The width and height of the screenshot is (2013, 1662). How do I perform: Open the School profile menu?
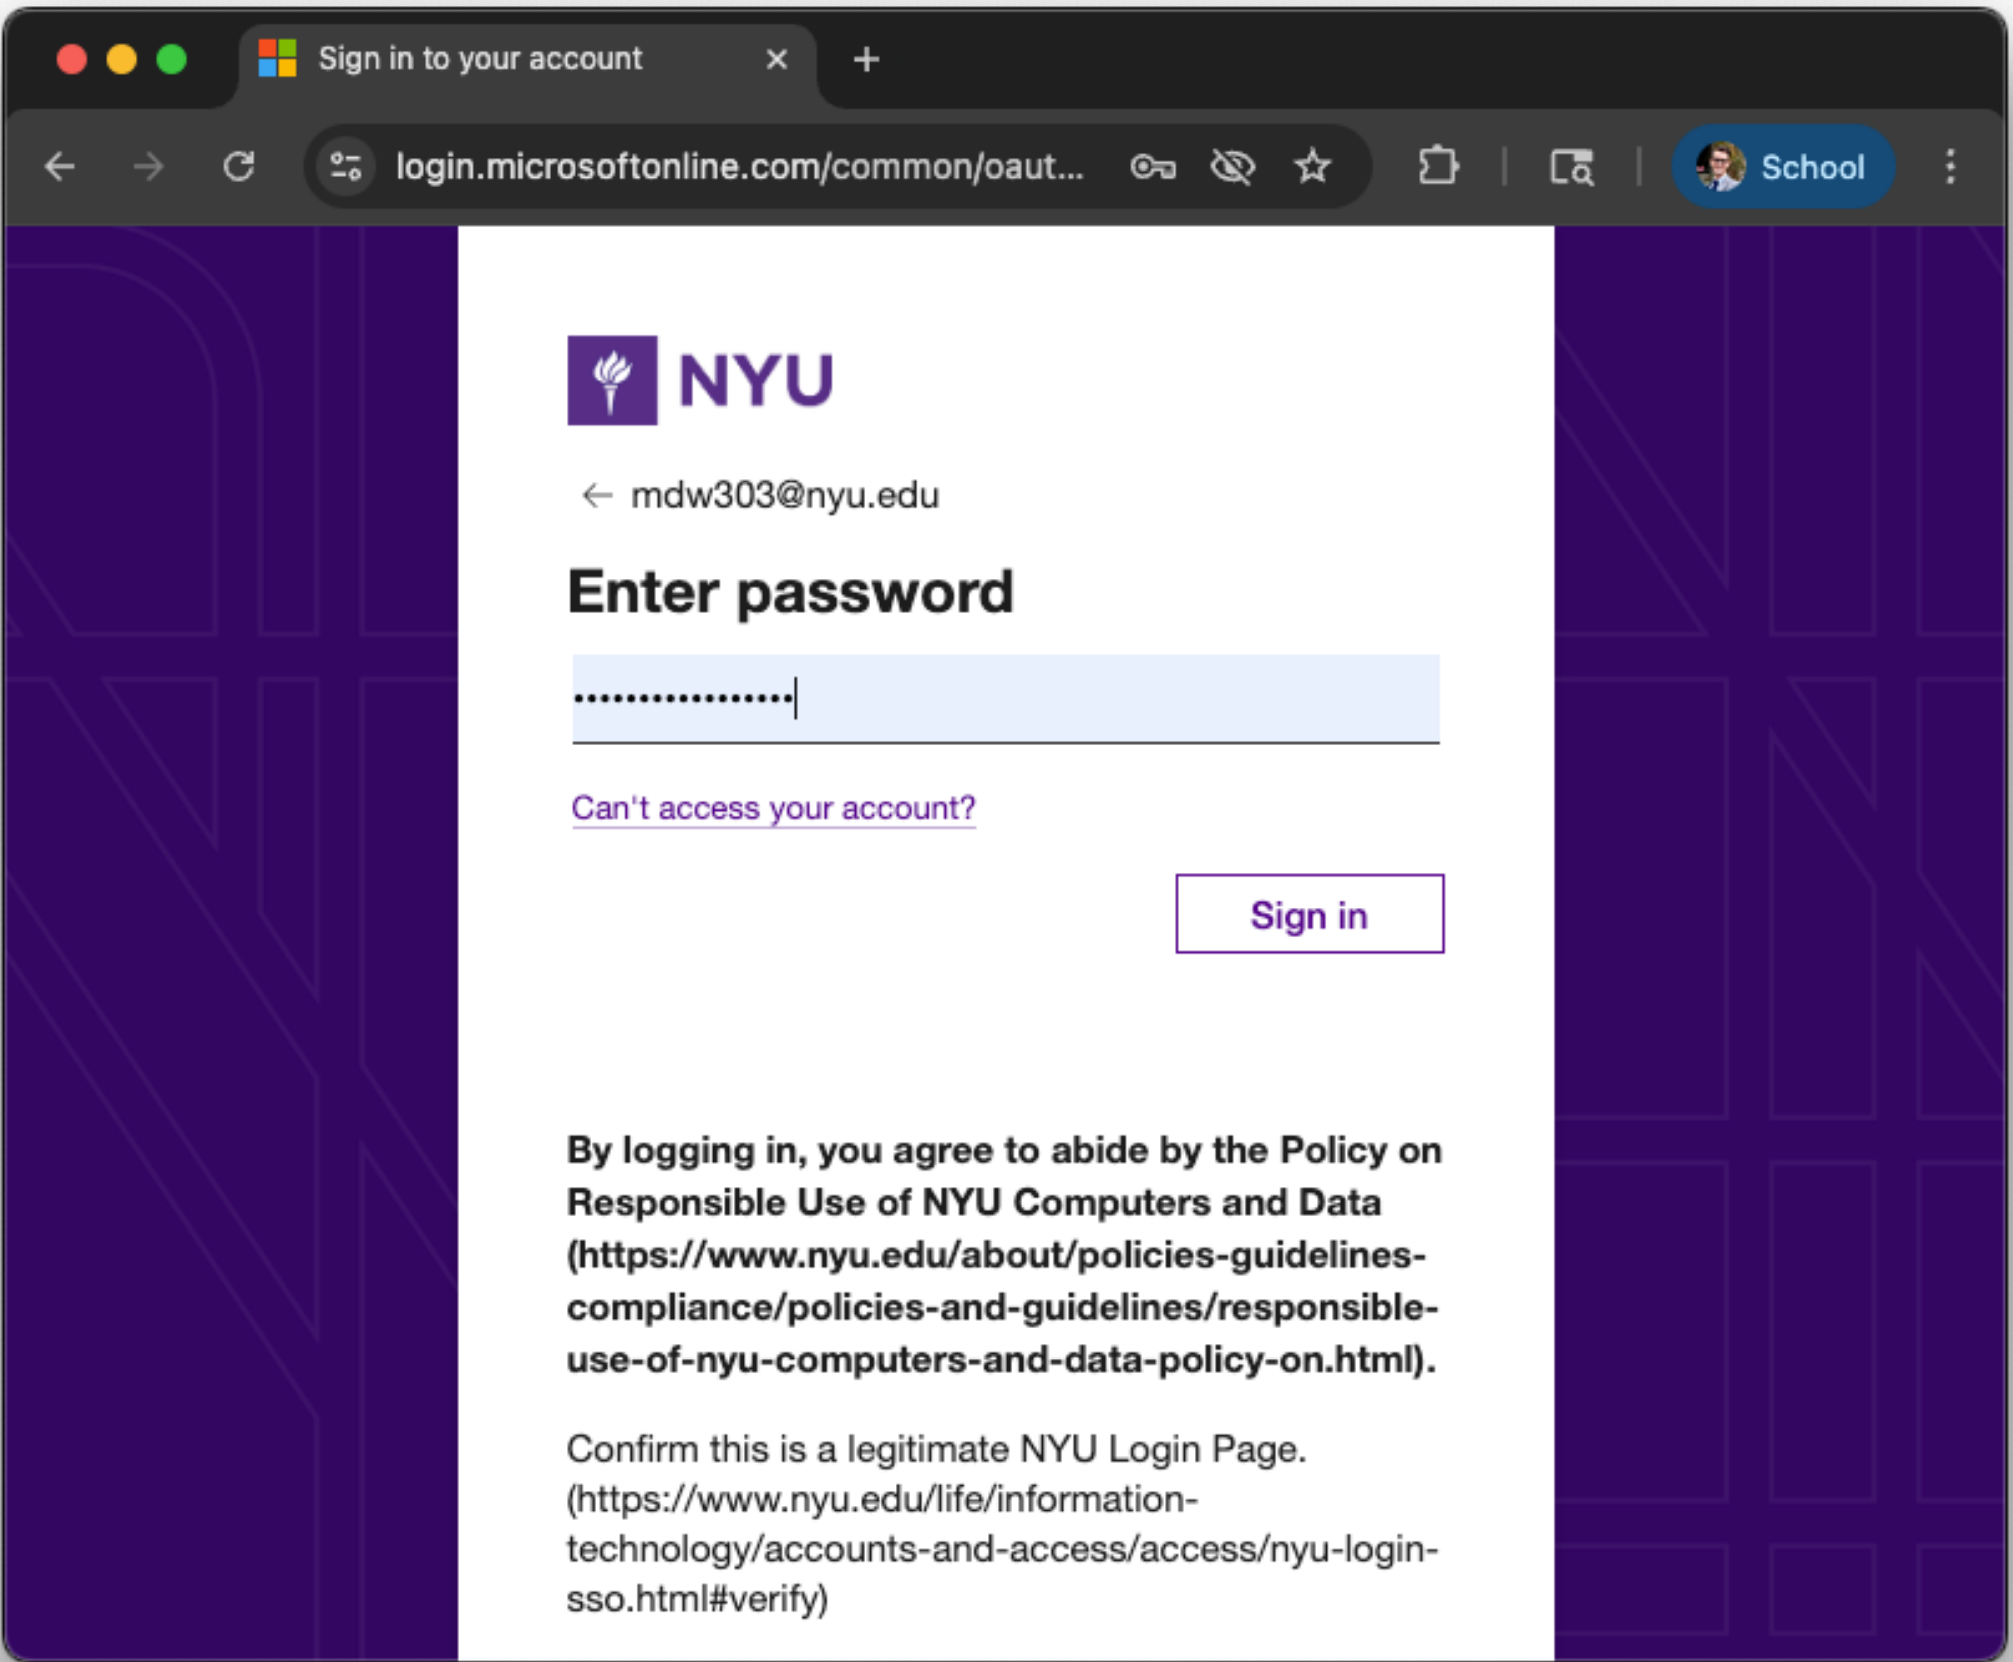coord(1782,166)
